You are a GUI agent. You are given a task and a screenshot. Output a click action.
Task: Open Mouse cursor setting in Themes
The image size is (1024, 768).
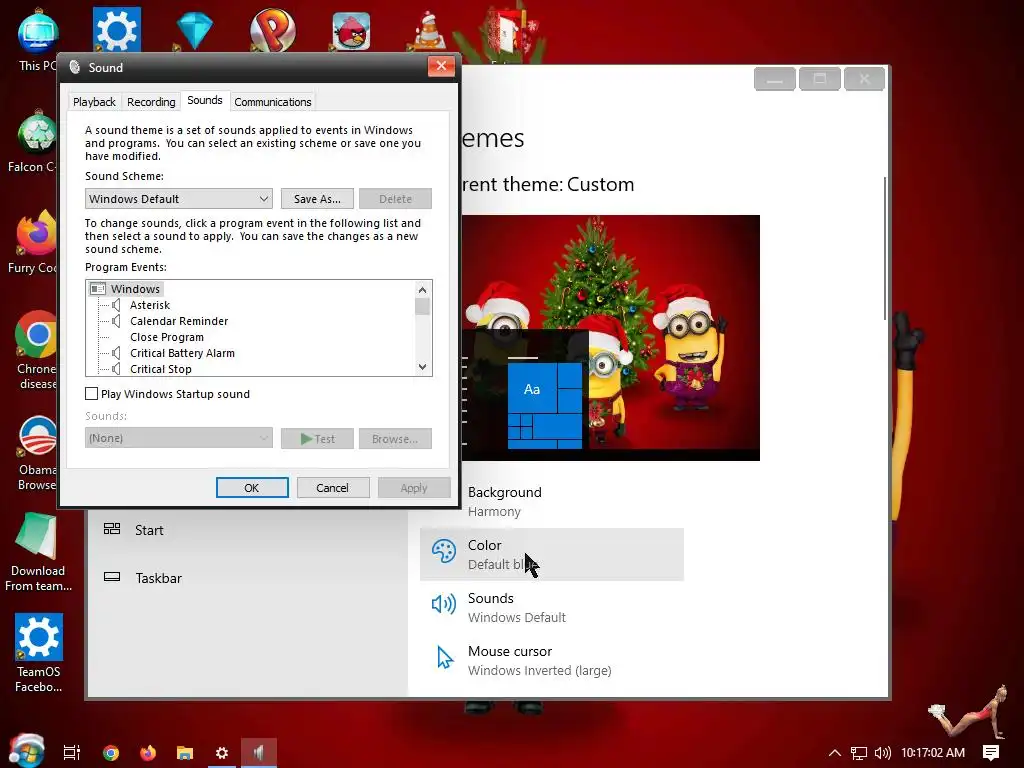[x=552, y=660]
